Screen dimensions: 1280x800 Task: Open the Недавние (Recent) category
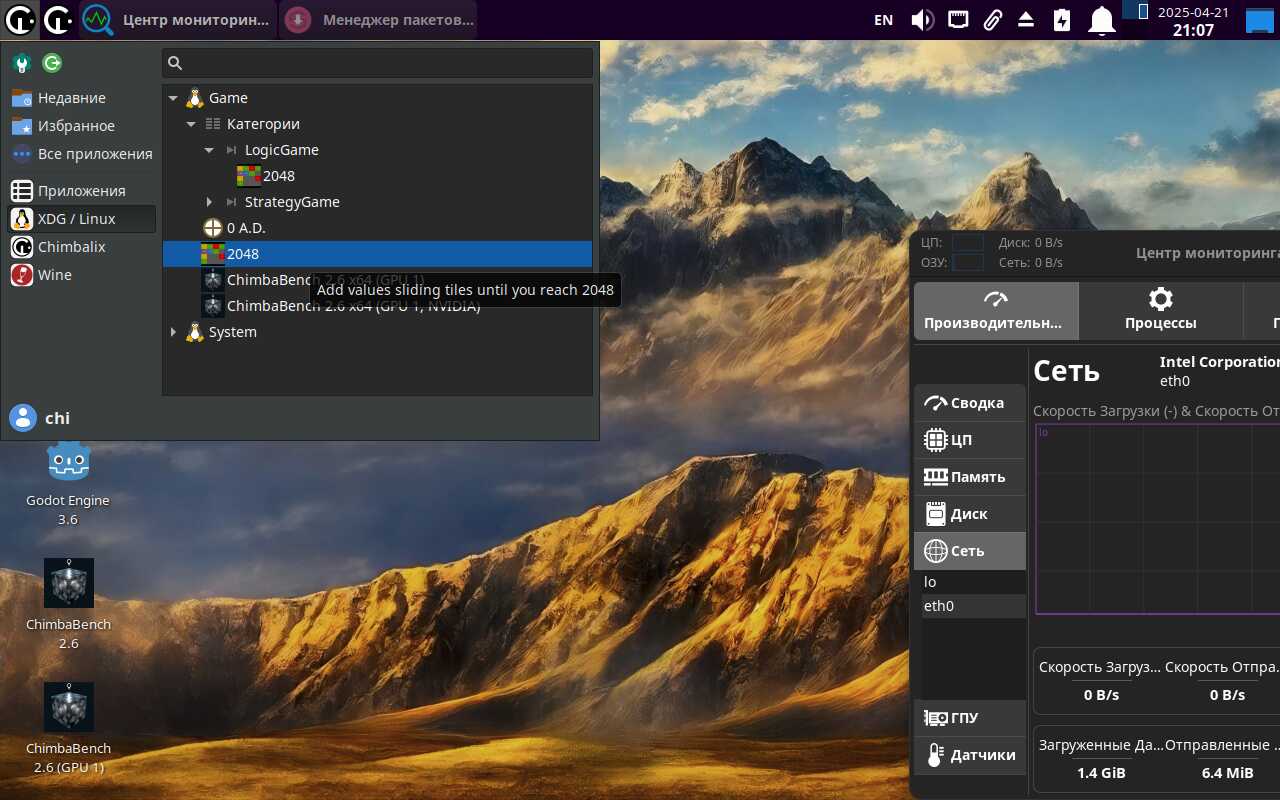point(82,98)
